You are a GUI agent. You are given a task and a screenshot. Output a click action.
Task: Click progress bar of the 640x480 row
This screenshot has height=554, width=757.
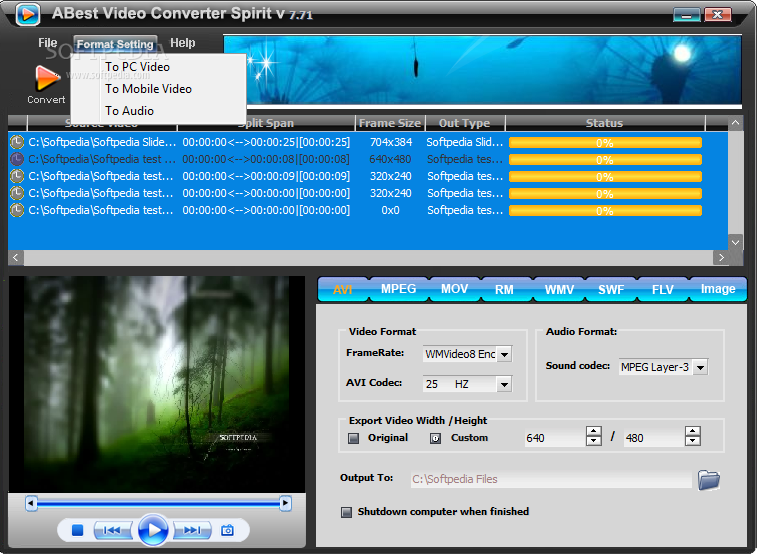pyautogui.click(x=605, y=159)
